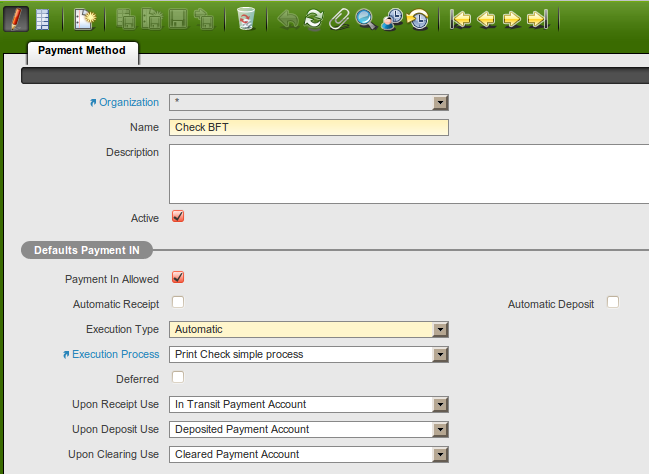
Task: Toggle Payment In Allowed checkbox
Action: [x=178, y=277]
